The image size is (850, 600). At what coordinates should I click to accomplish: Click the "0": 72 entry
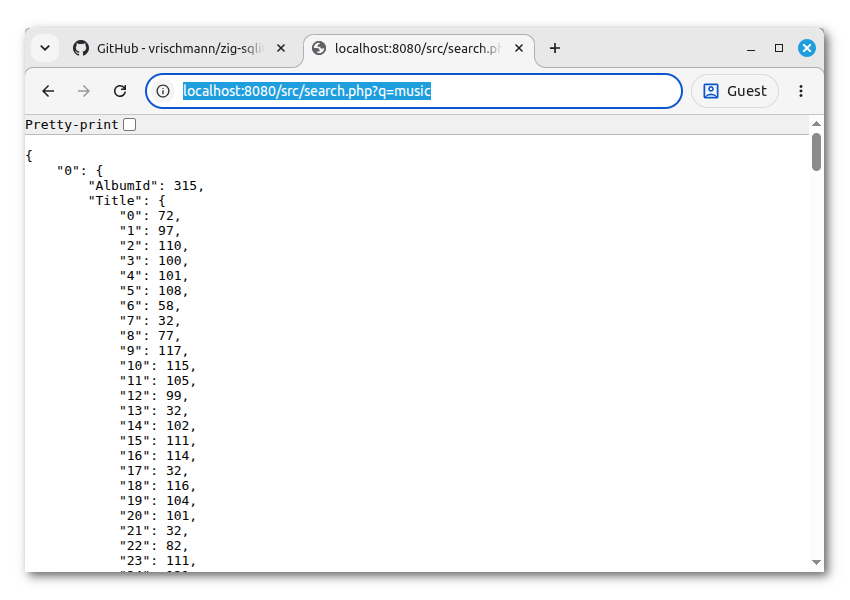point(150,216)
